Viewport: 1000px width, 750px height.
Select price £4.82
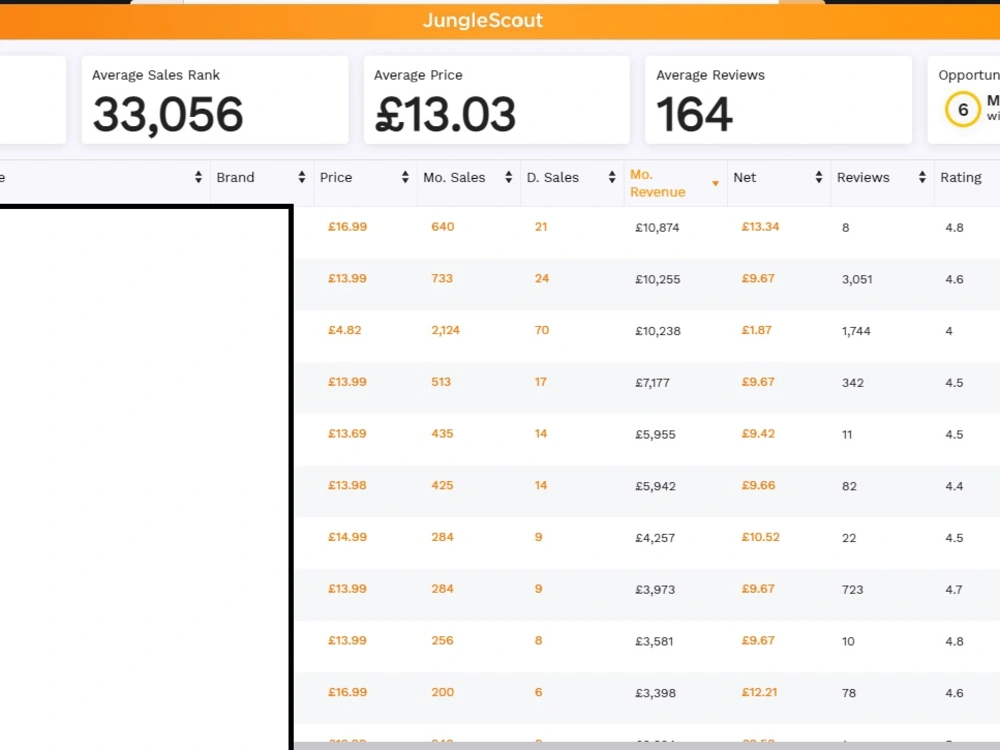(344, 330)
